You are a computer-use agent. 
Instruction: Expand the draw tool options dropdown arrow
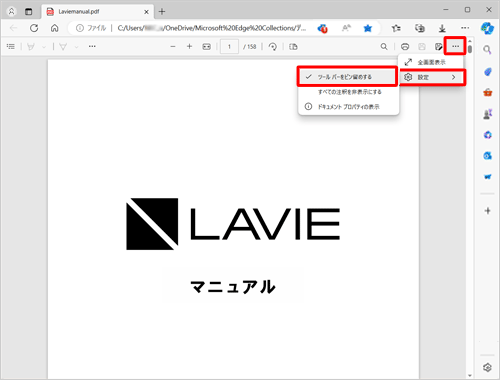pyautogui.click(x=76, y=47)
